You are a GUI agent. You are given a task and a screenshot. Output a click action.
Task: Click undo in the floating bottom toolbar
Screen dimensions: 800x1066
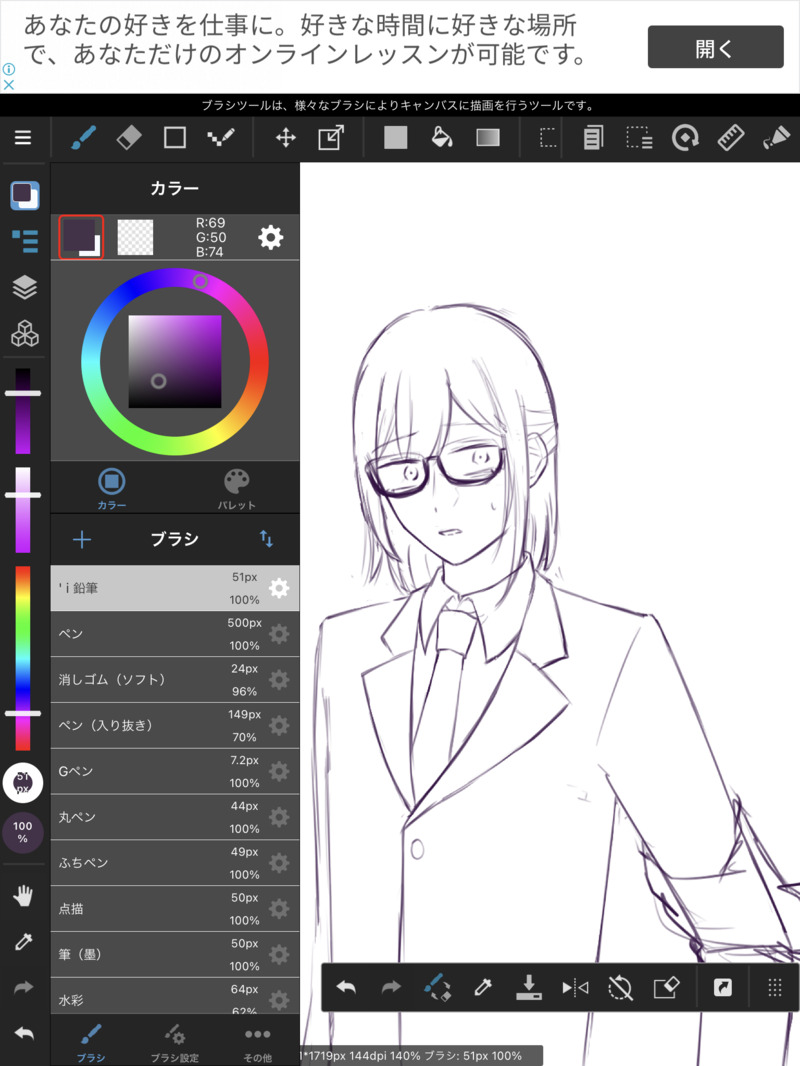point(346,987)
